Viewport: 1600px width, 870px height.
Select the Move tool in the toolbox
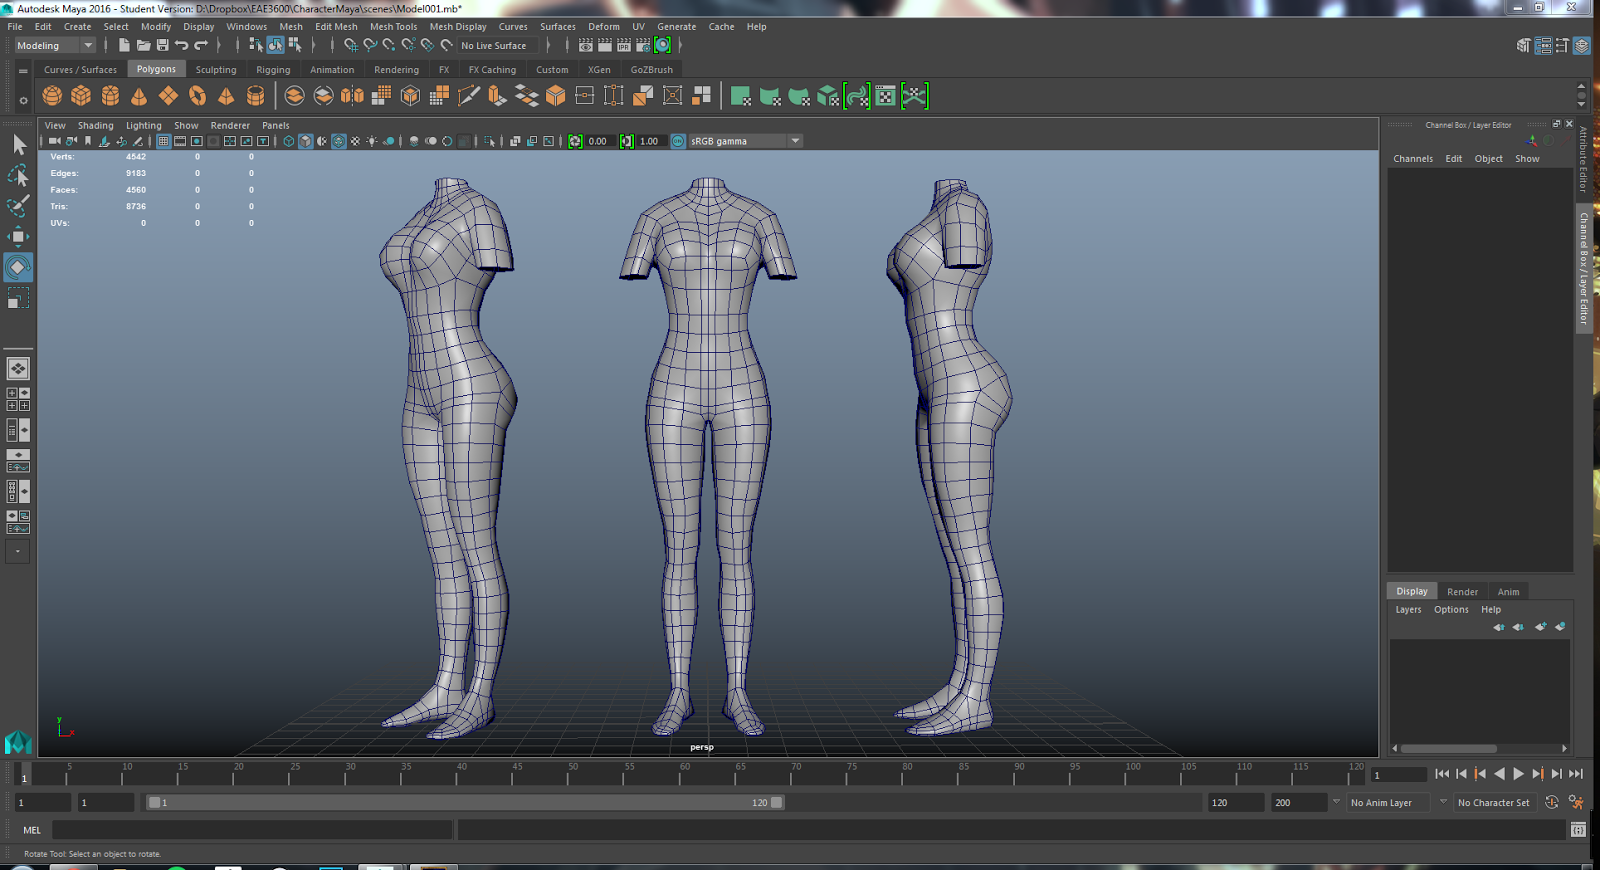click(18, 236)
